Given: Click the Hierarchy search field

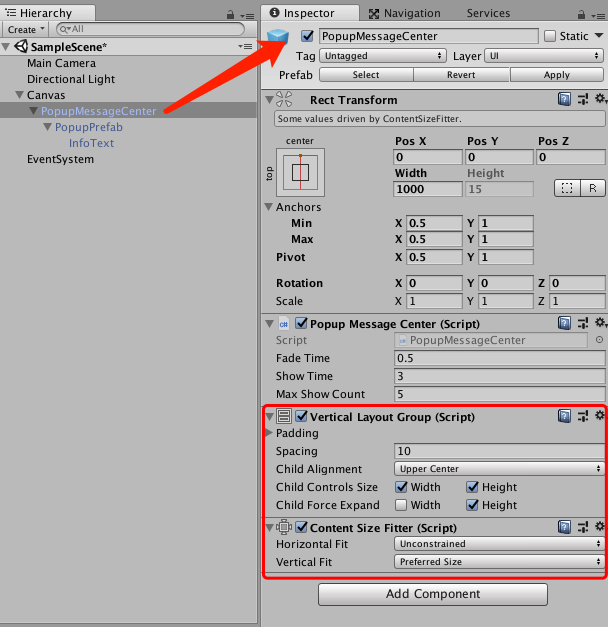Looking at the screenshot, I should point(150,29).
